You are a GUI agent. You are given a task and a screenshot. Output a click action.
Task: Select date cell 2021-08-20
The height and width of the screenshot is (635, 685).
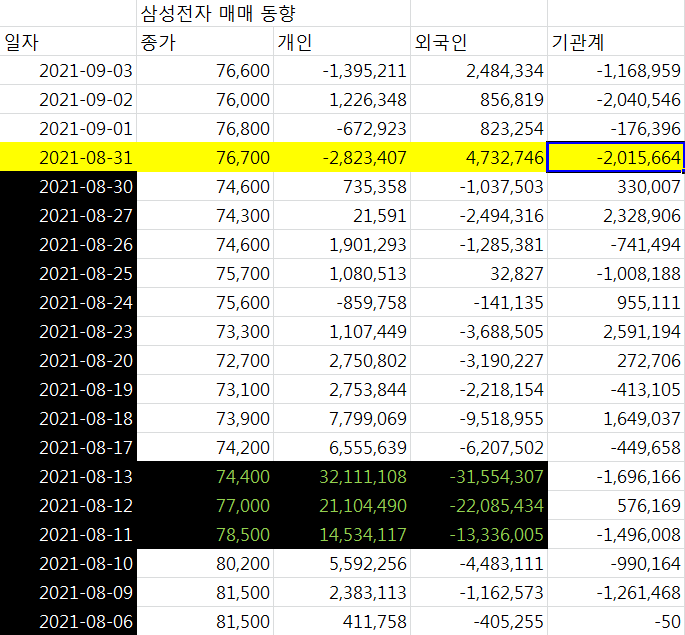pyautogui.click(x=68, y=360)
